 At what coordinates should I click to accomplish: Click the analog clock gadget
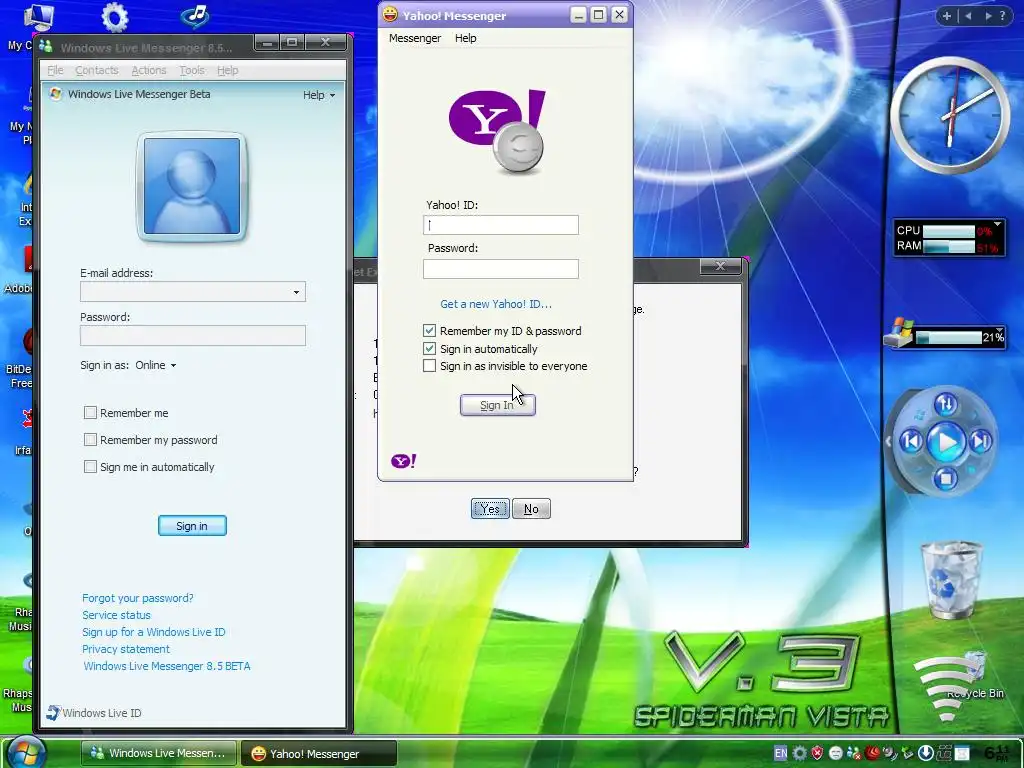pos(950,116)
